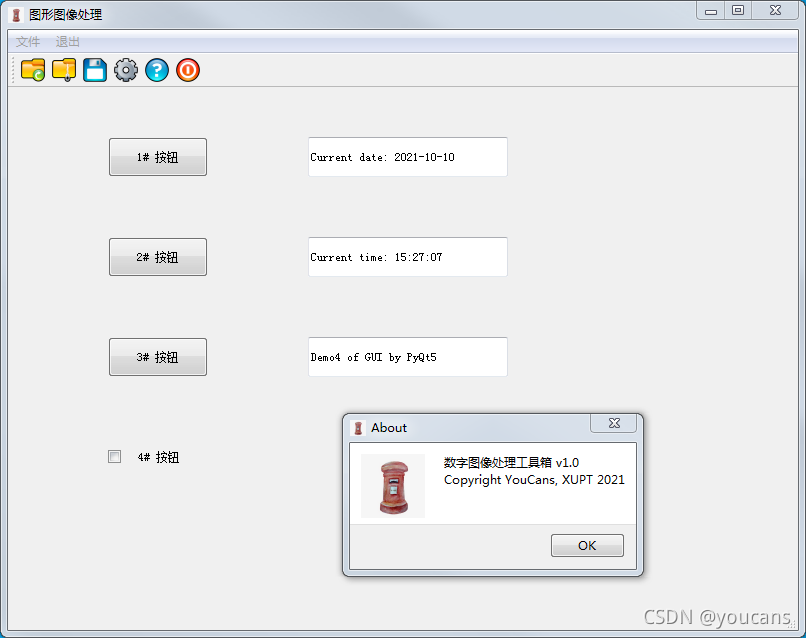Click the open folder toolbar icon

coord(33,70)
